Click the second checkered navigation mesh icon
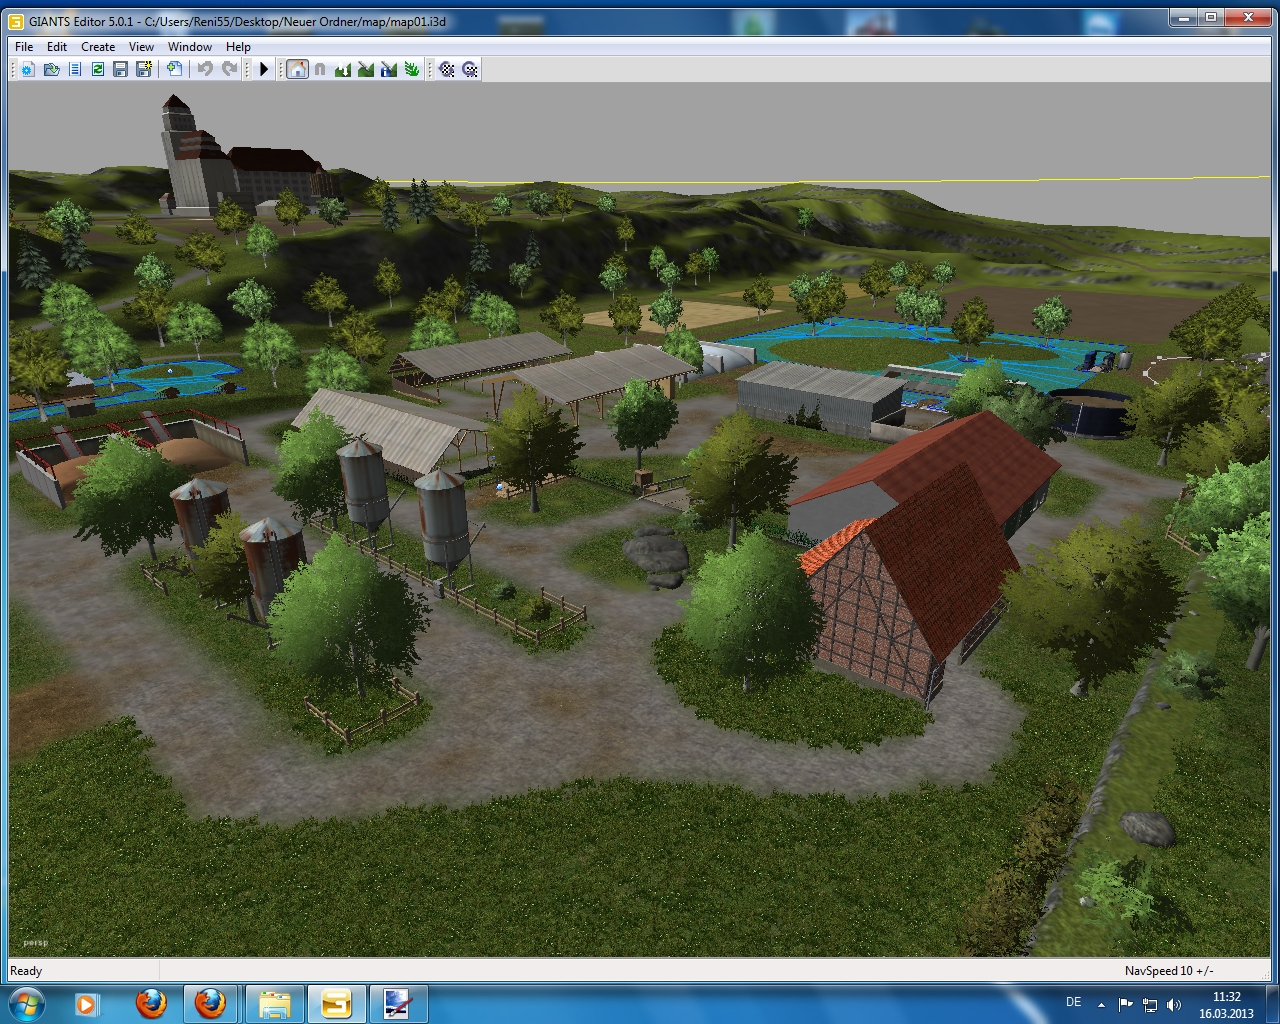 click(x=470, y=69)
